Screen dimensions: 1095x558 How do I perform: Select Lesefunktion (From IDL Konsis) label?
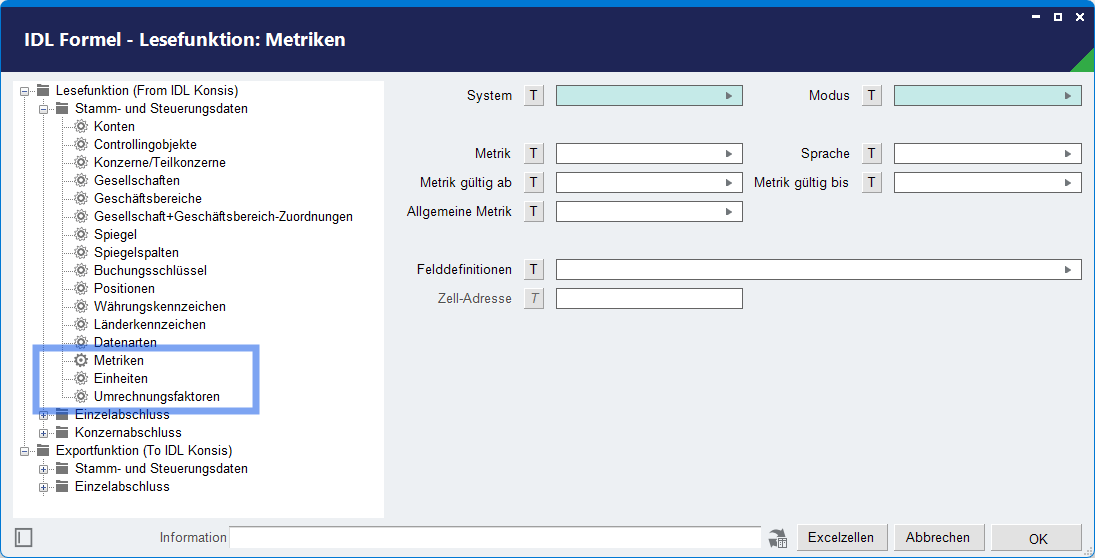tap(147, 90)
